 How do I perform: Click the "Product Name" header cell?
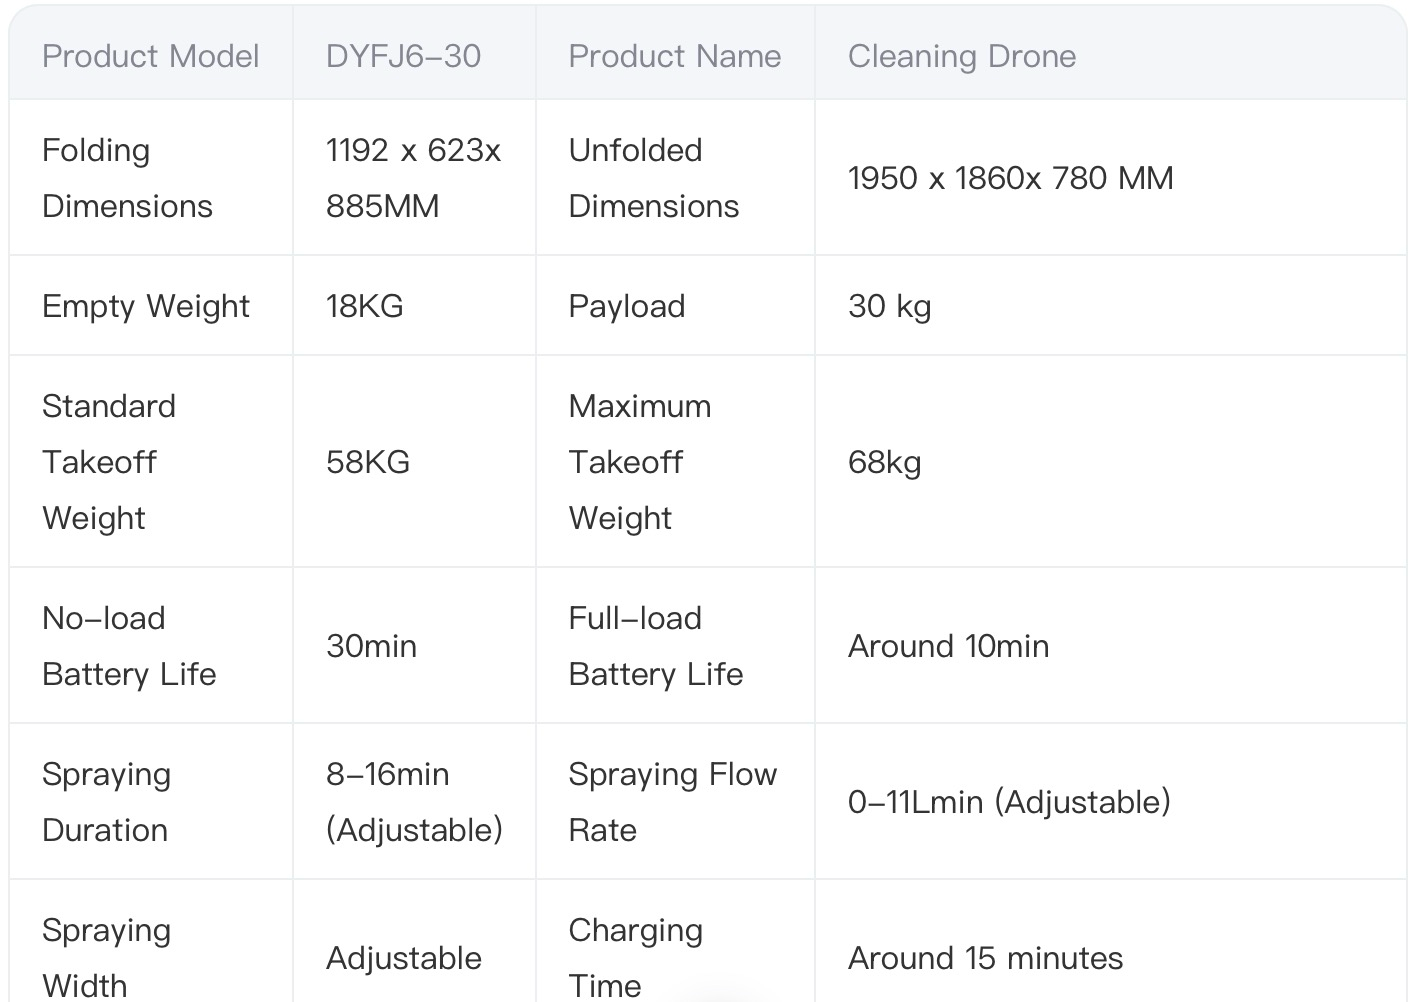click(x=674, y=56)
